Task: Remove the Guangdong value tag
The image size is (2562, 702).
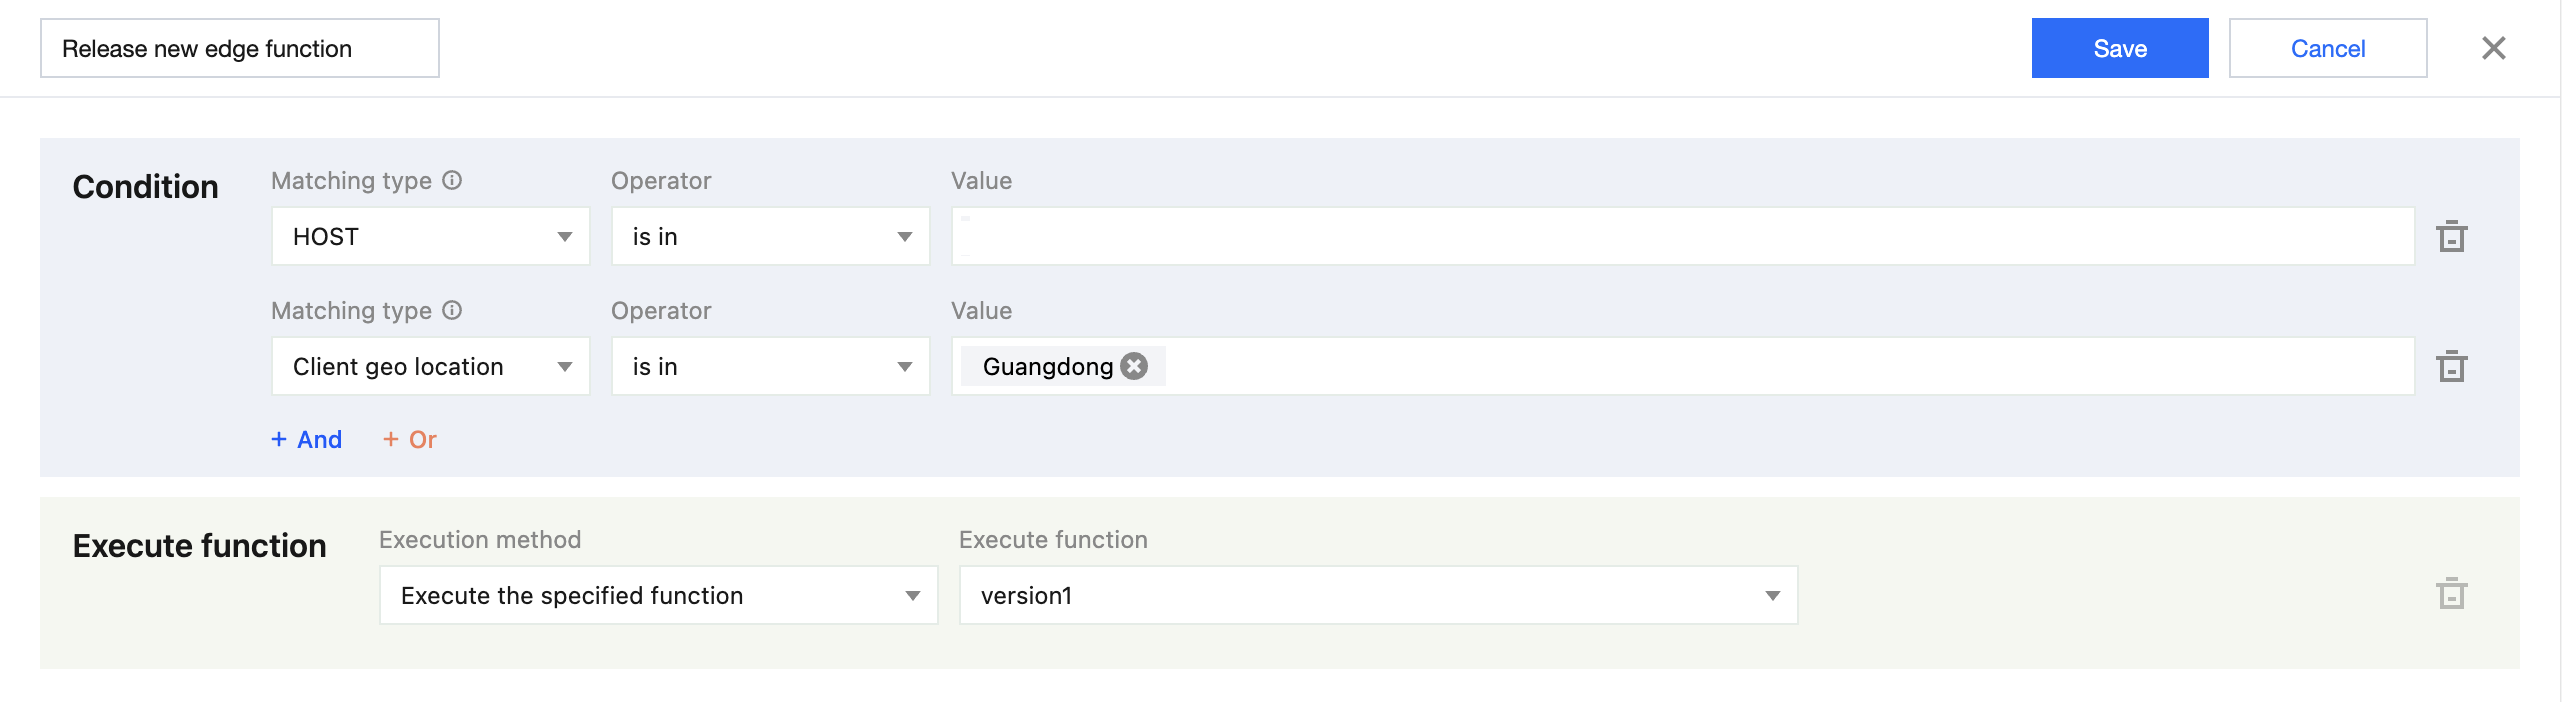Action: (x=1134, y=367)
